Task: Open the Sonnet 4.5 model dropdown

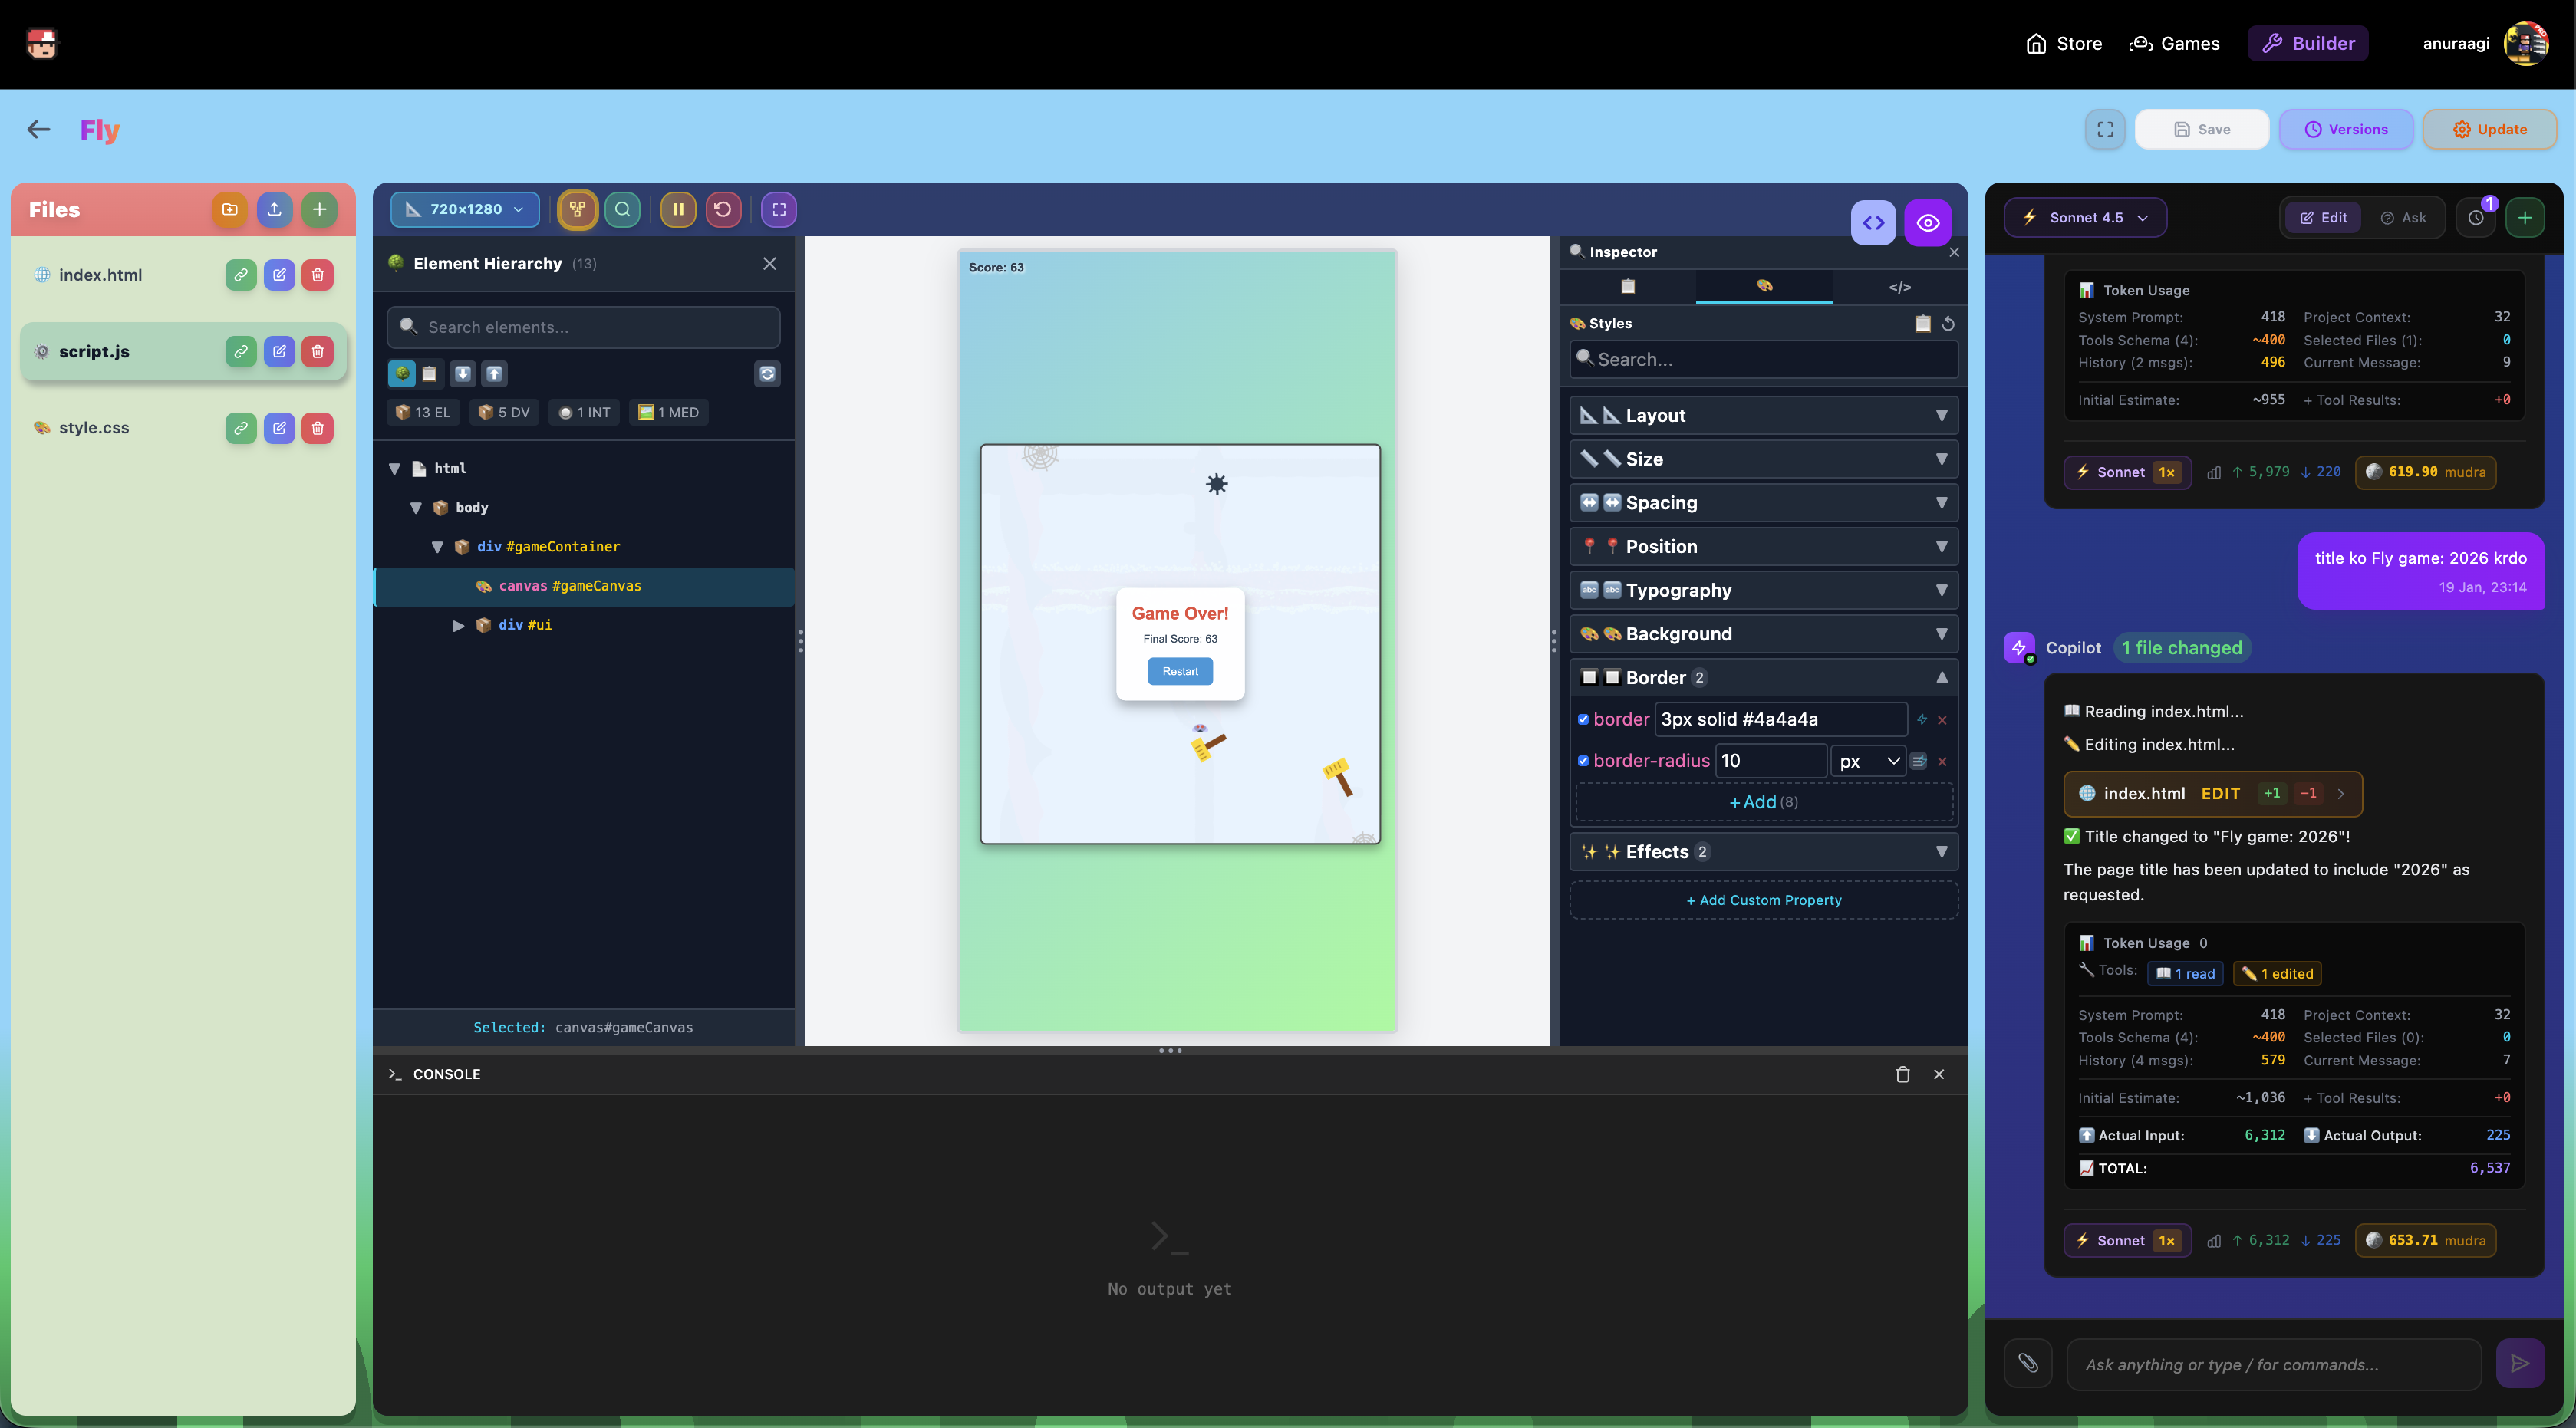Action: (x=2084, y=217)
